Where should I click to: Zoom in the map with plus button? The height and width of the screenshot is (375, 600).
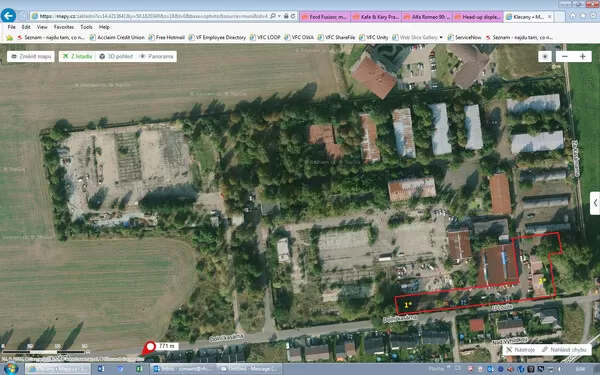(x=582, y=57)
